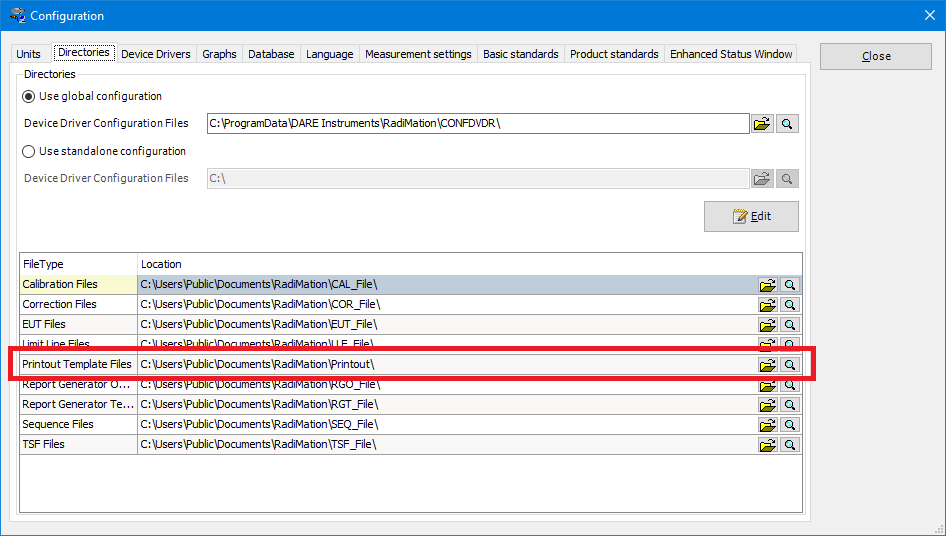Open the Measurement settings tab
The image size is (946, 536).
(x=418, y=54)
